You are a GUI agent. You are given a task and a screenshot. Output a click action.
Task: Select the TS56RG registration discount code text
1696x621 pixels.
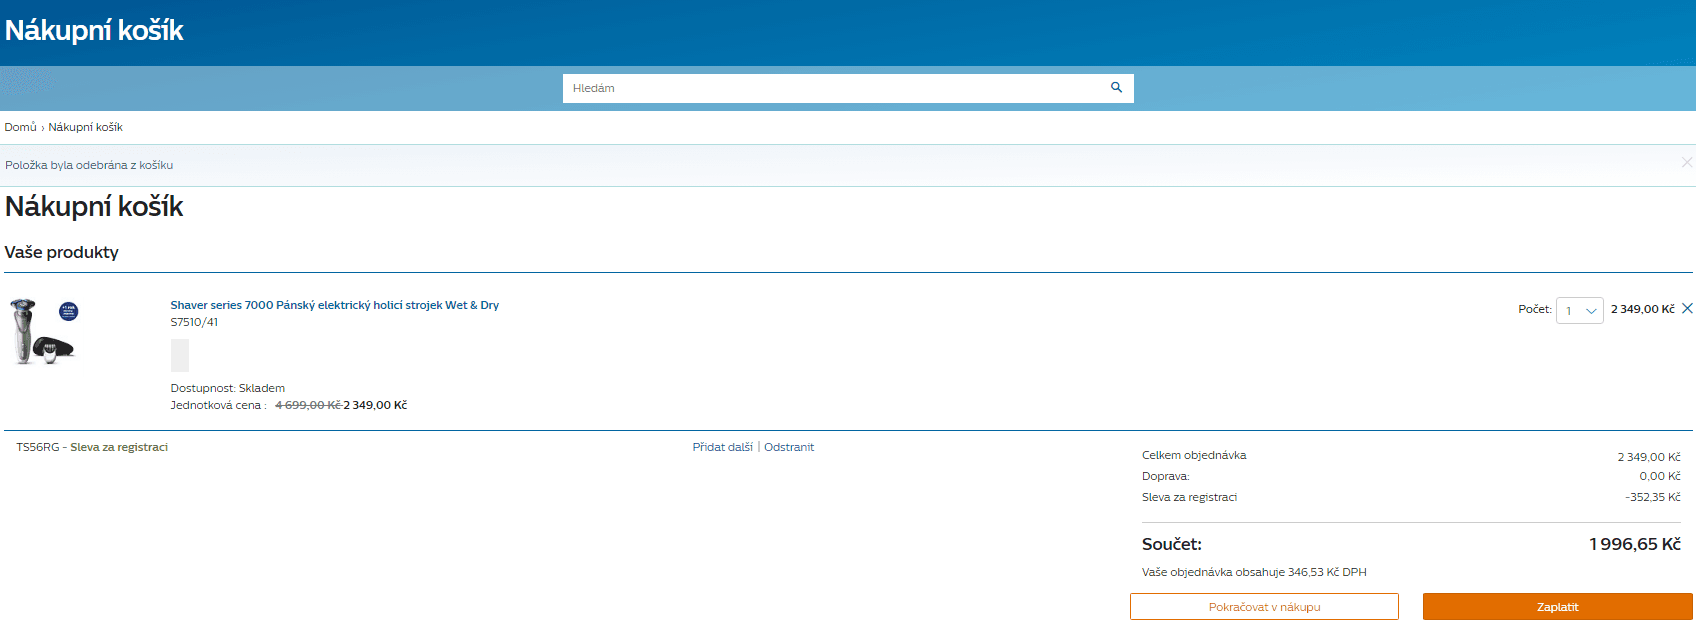92,447
